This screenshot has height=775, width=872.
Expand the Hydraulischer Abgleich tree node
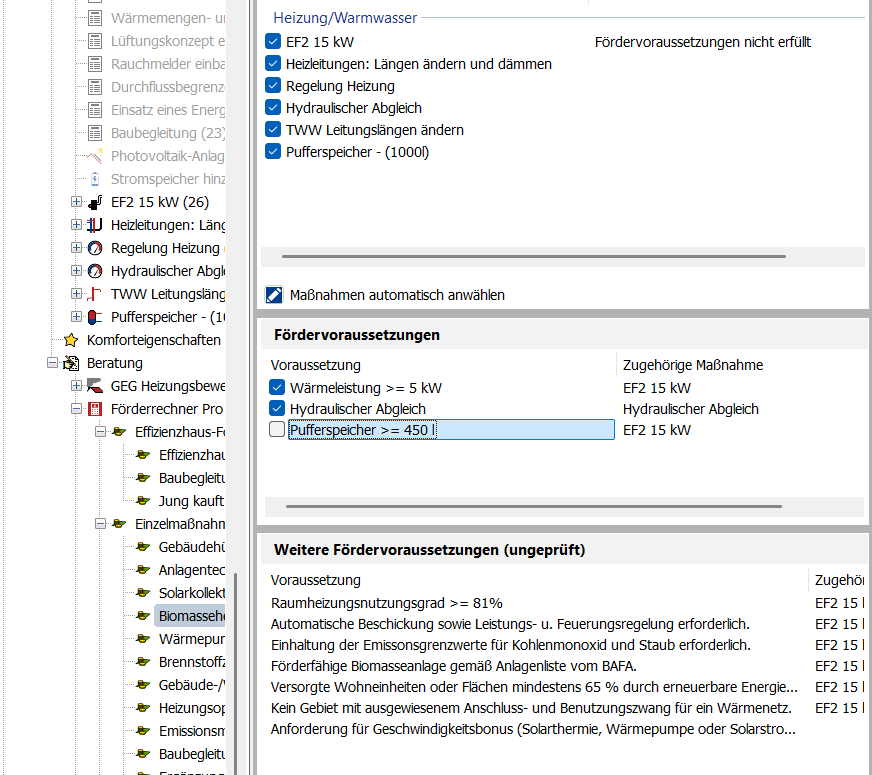click(x=77, y=271)
